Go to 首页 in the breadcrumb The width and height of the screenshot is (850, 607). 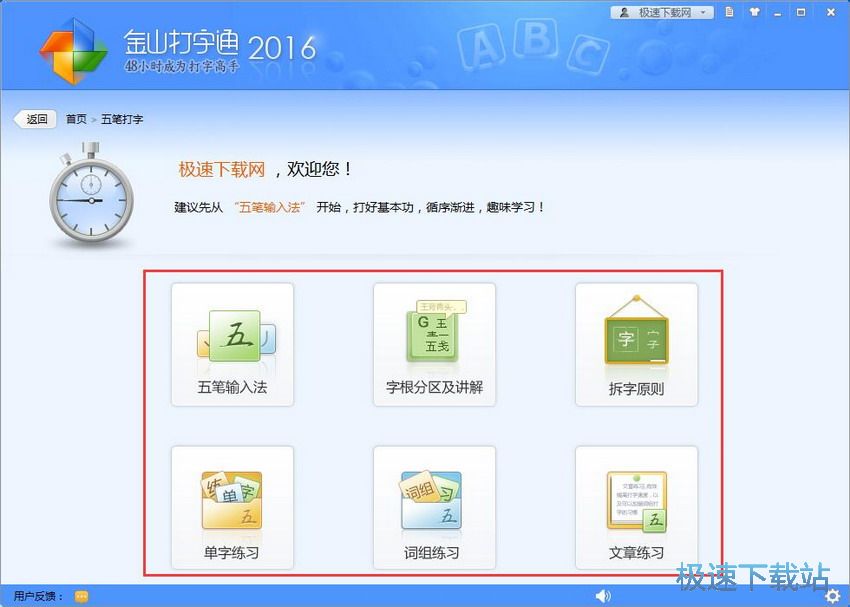(x=76, y=119)
